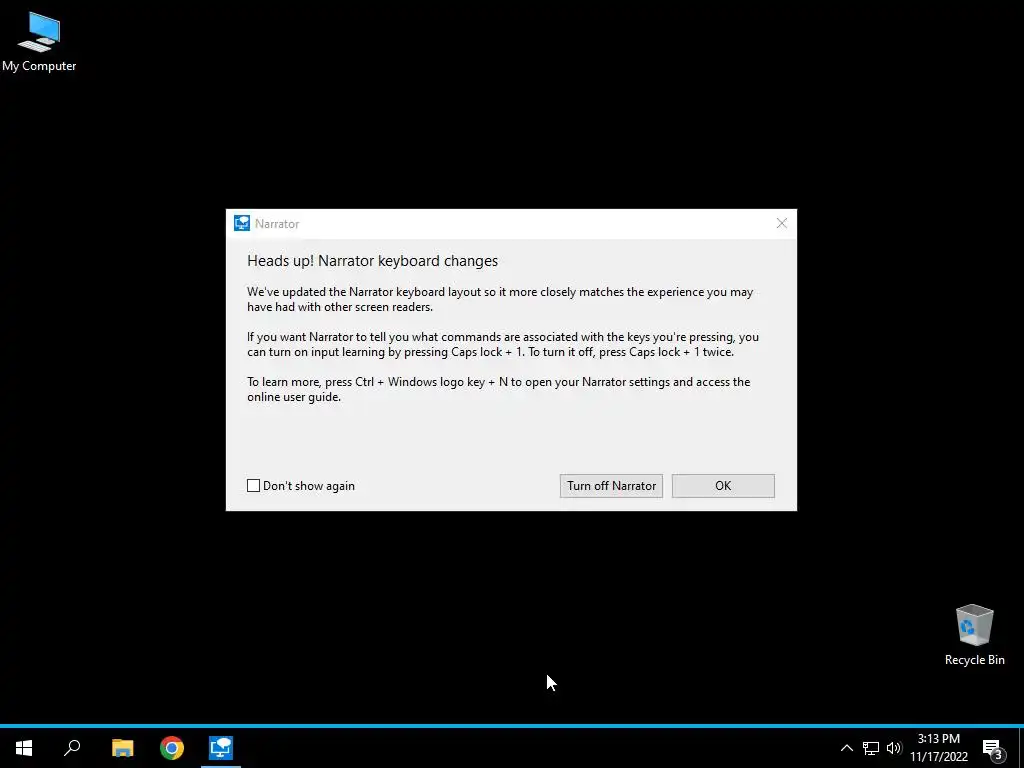
Task: Click the Narrator icon in dialog title bar
Action: [x=242, y=223]
